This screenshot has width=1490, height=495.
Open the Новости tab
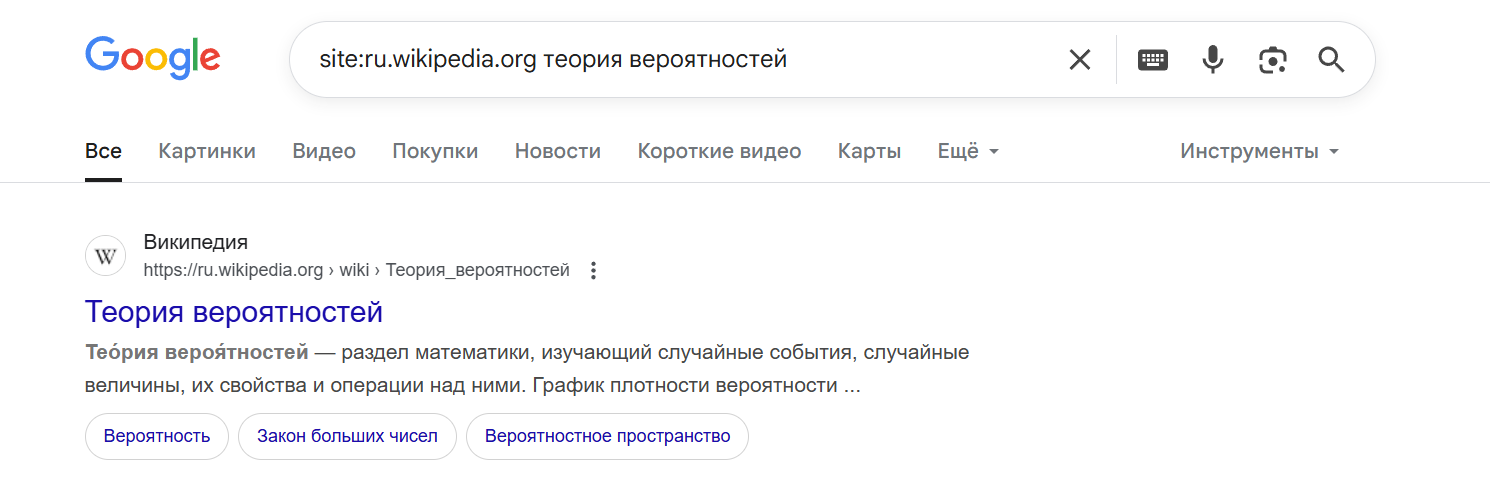click(x=558, y=151)
